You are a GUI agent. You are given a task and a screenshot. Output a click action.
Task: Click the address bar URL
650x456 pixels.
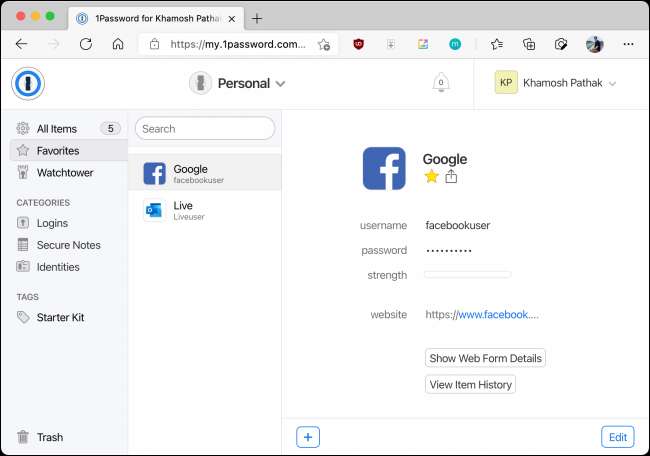[238, 44]
